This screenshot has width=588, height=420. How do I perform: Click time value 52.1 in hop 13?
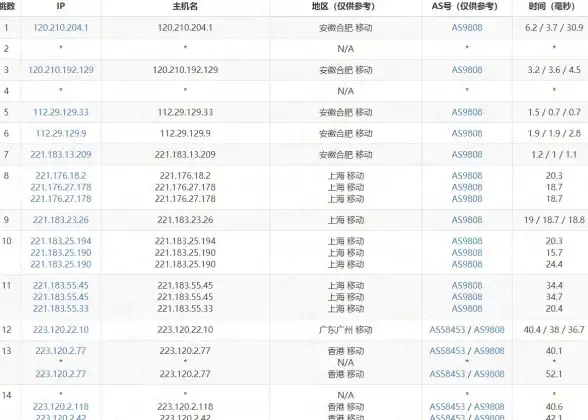point(554,374)
